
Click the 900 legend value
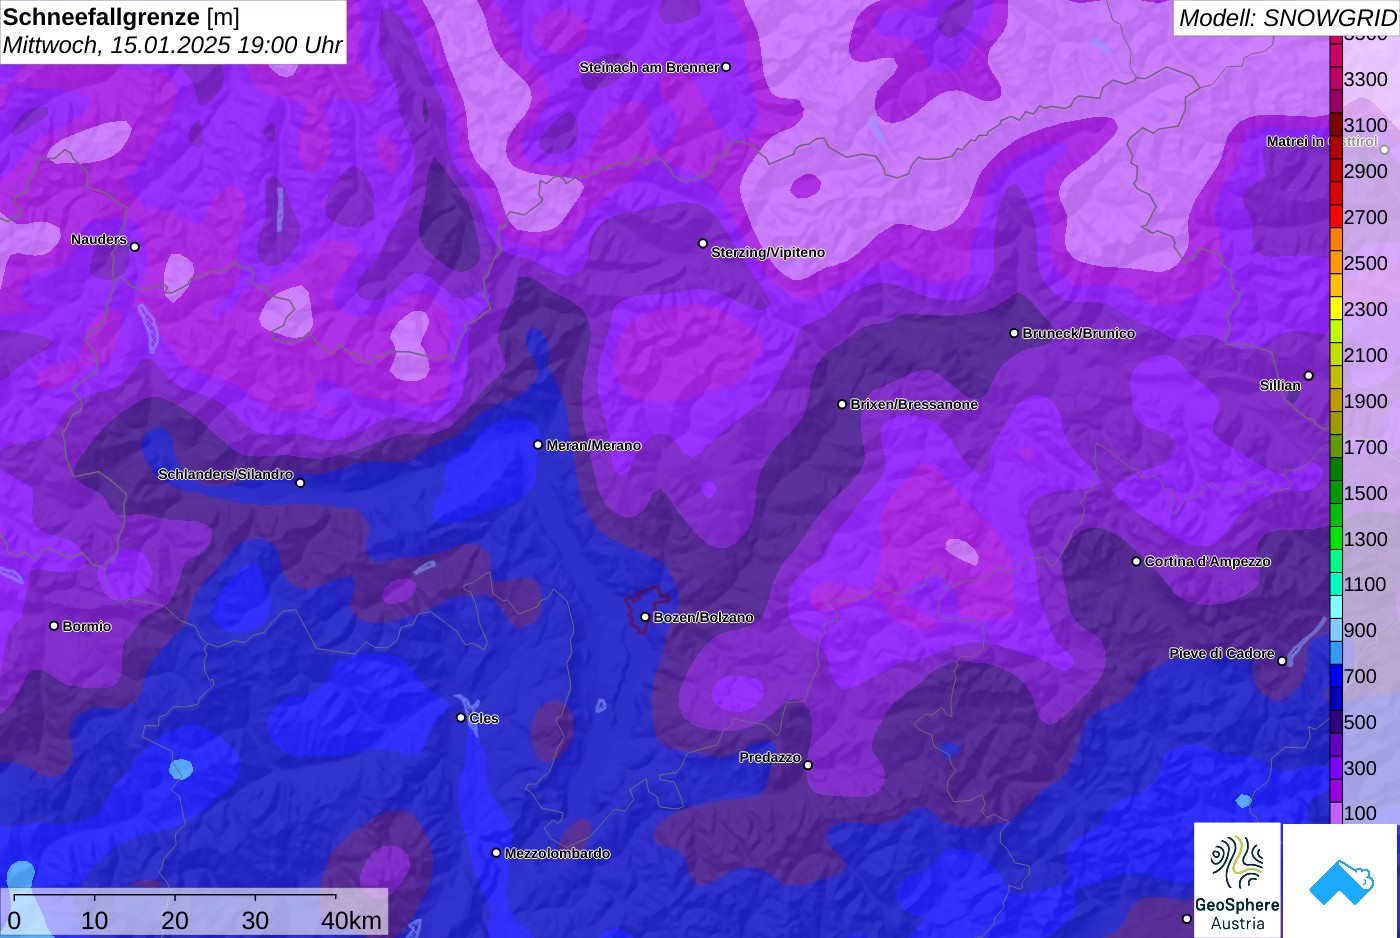(x=1360, y=630)
